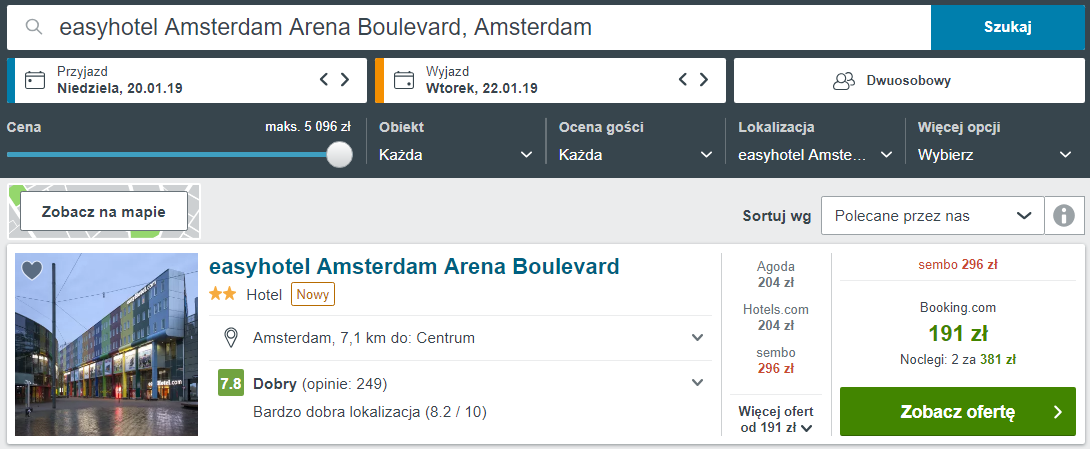Open the Sortuj wg dropdown
The width and height of the screenshot is (1090, 449).
point(931,215)
